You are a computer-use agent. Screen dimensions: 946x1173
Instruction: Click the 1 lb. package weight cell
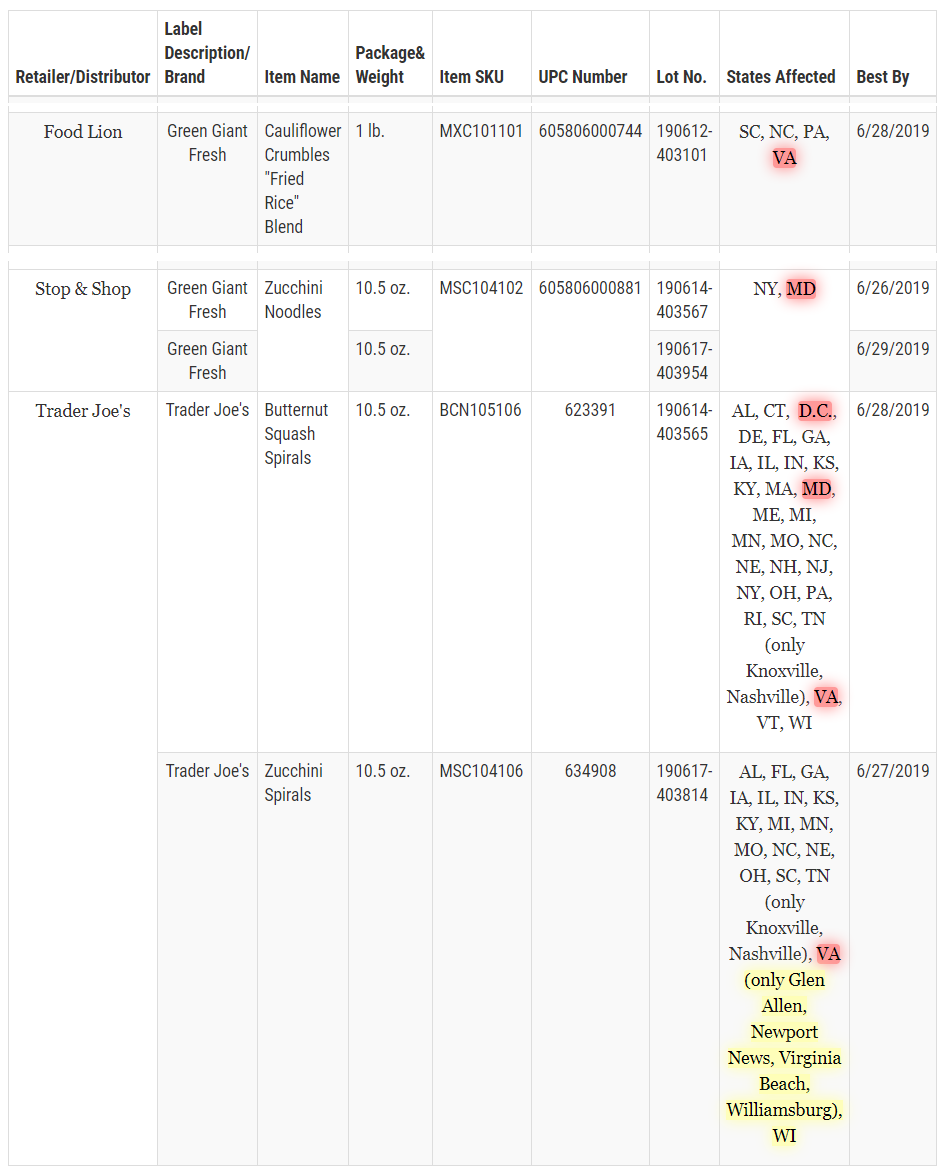(x=370, y=131)
